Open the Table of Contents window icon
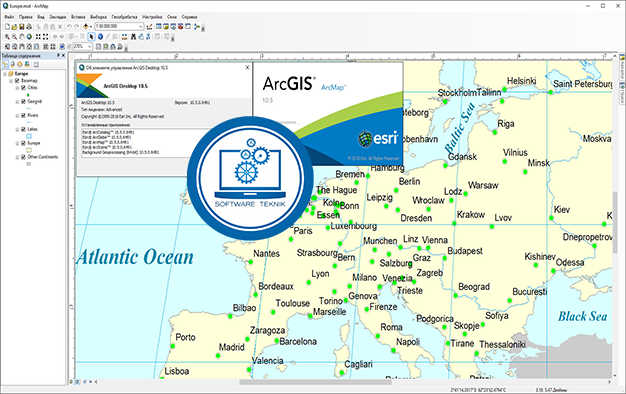 tap(158, 27)
